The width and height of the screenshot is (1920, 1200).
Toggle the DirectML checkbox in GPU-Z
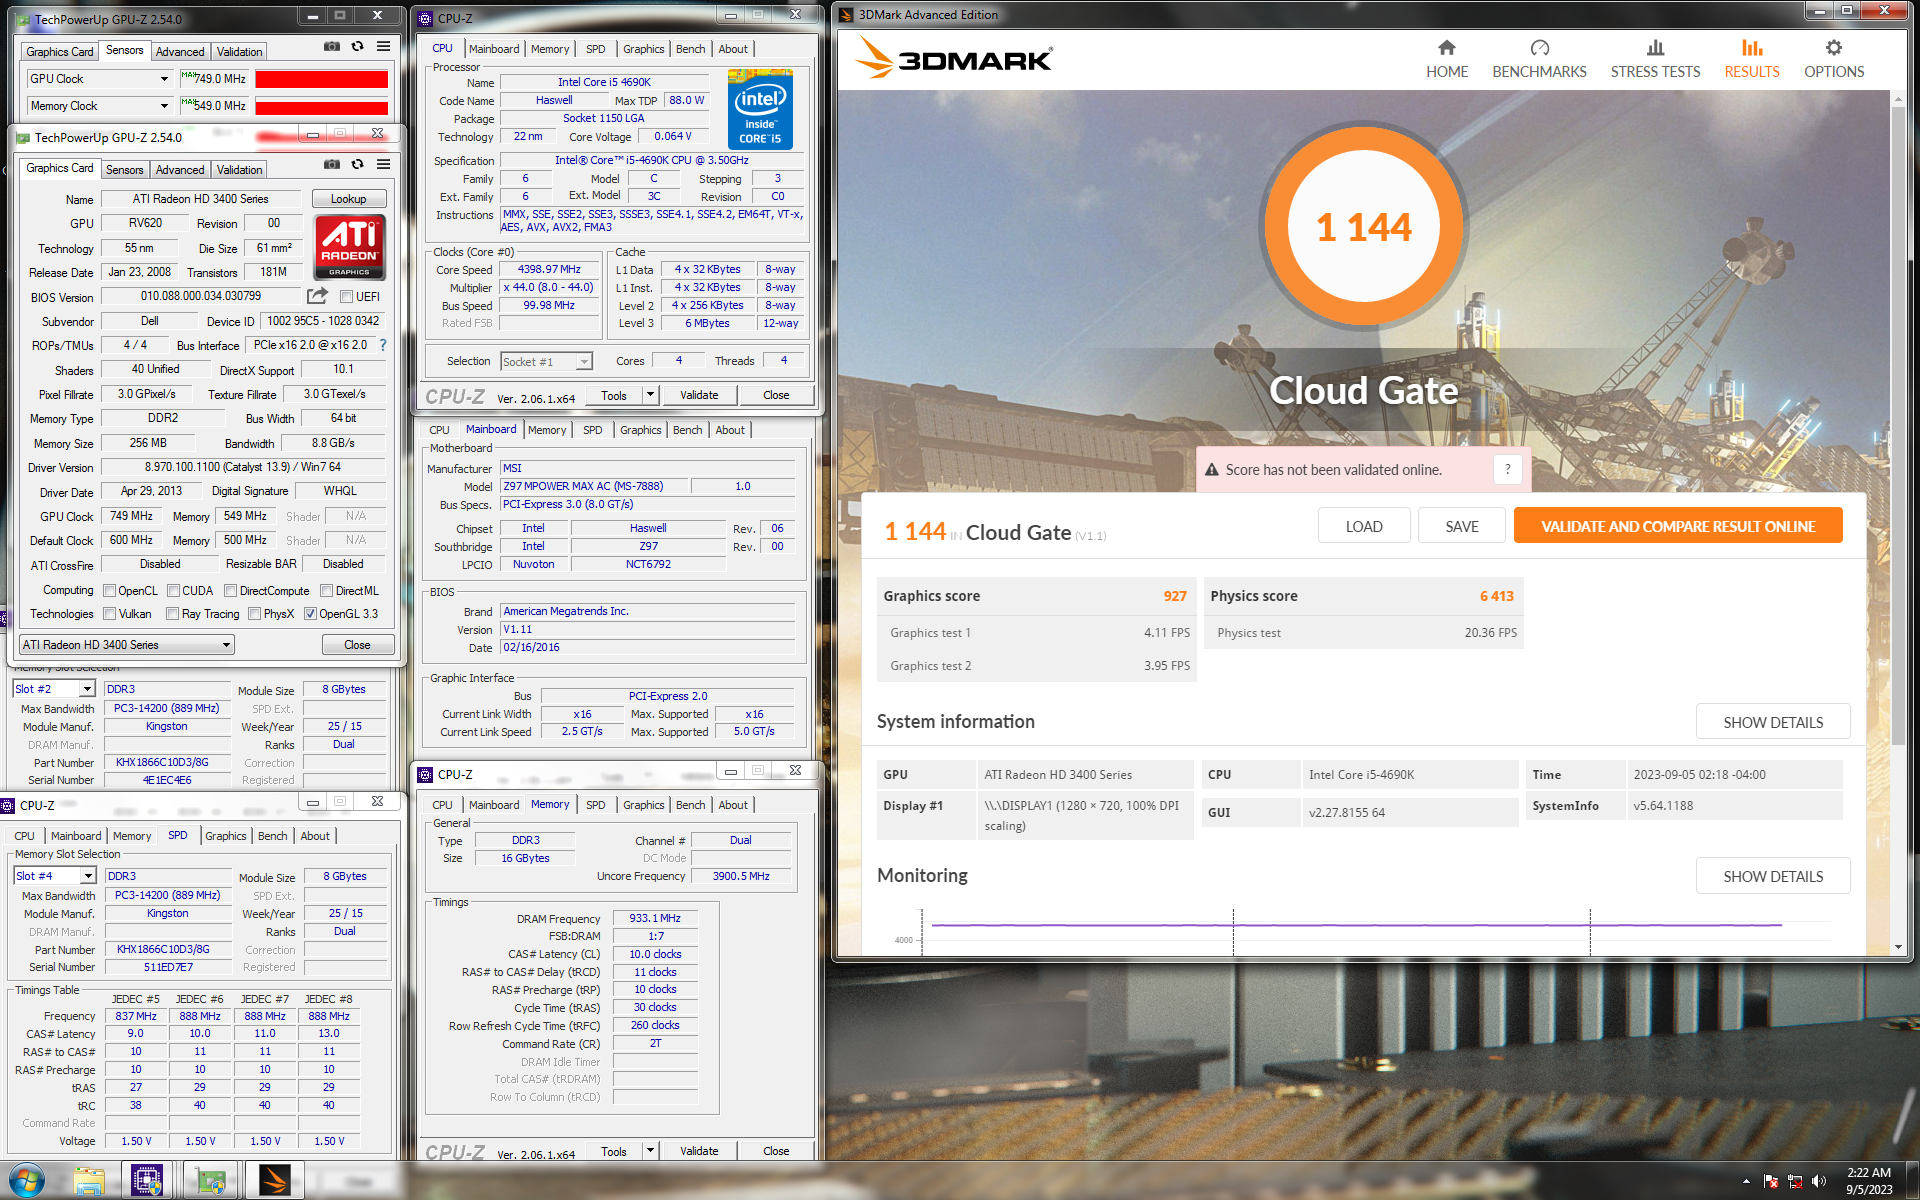coord(327,591)
